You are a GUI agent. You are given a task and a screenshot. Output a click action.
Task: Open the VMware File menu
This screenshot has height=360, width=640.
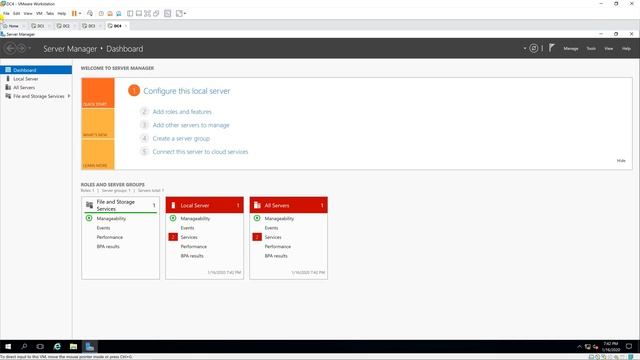[x=6, y=13]
